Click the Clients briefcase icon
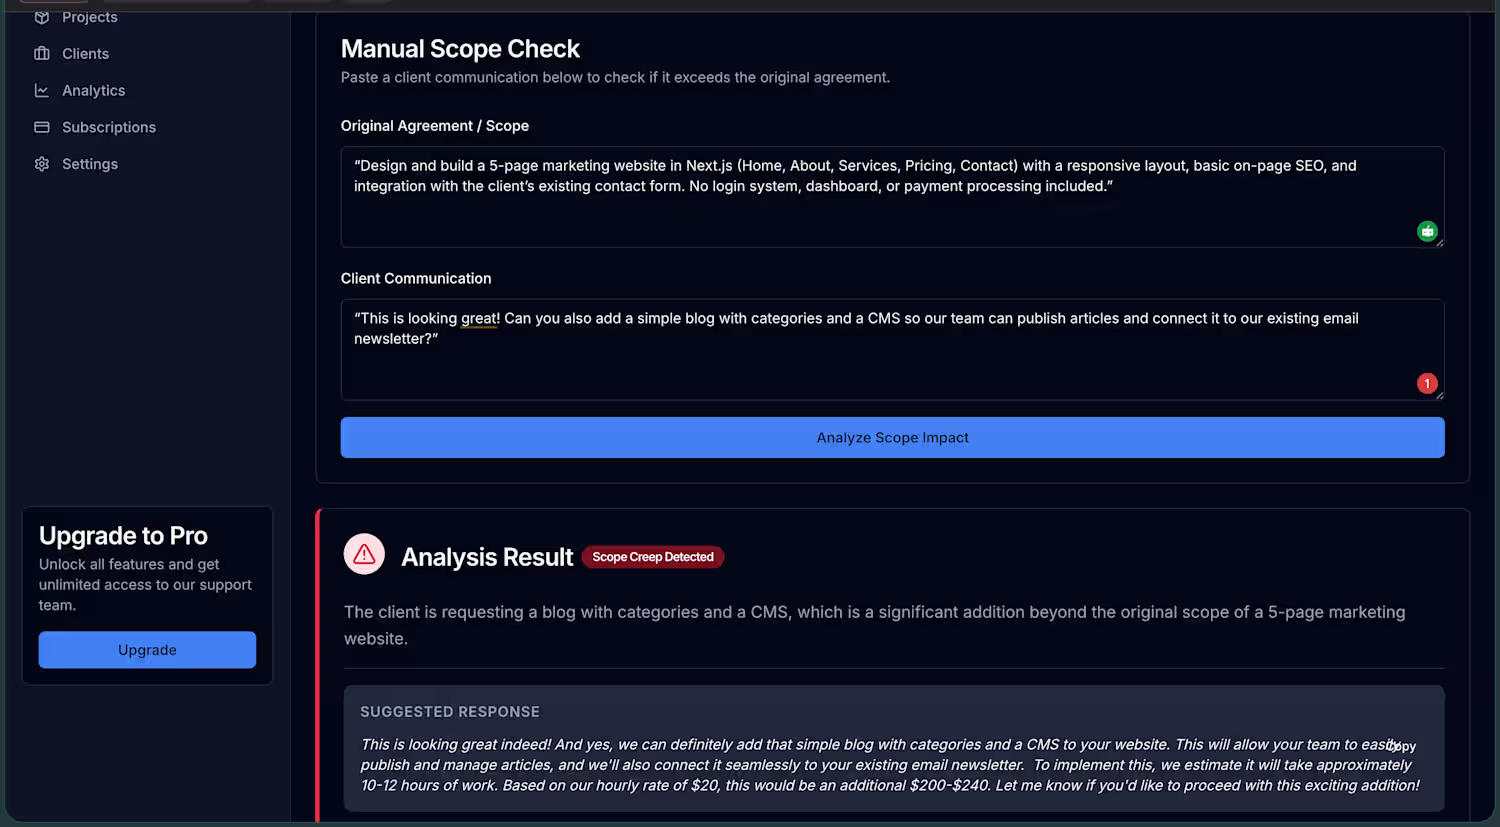This screenshot has width=1500, height=827. 42,54
